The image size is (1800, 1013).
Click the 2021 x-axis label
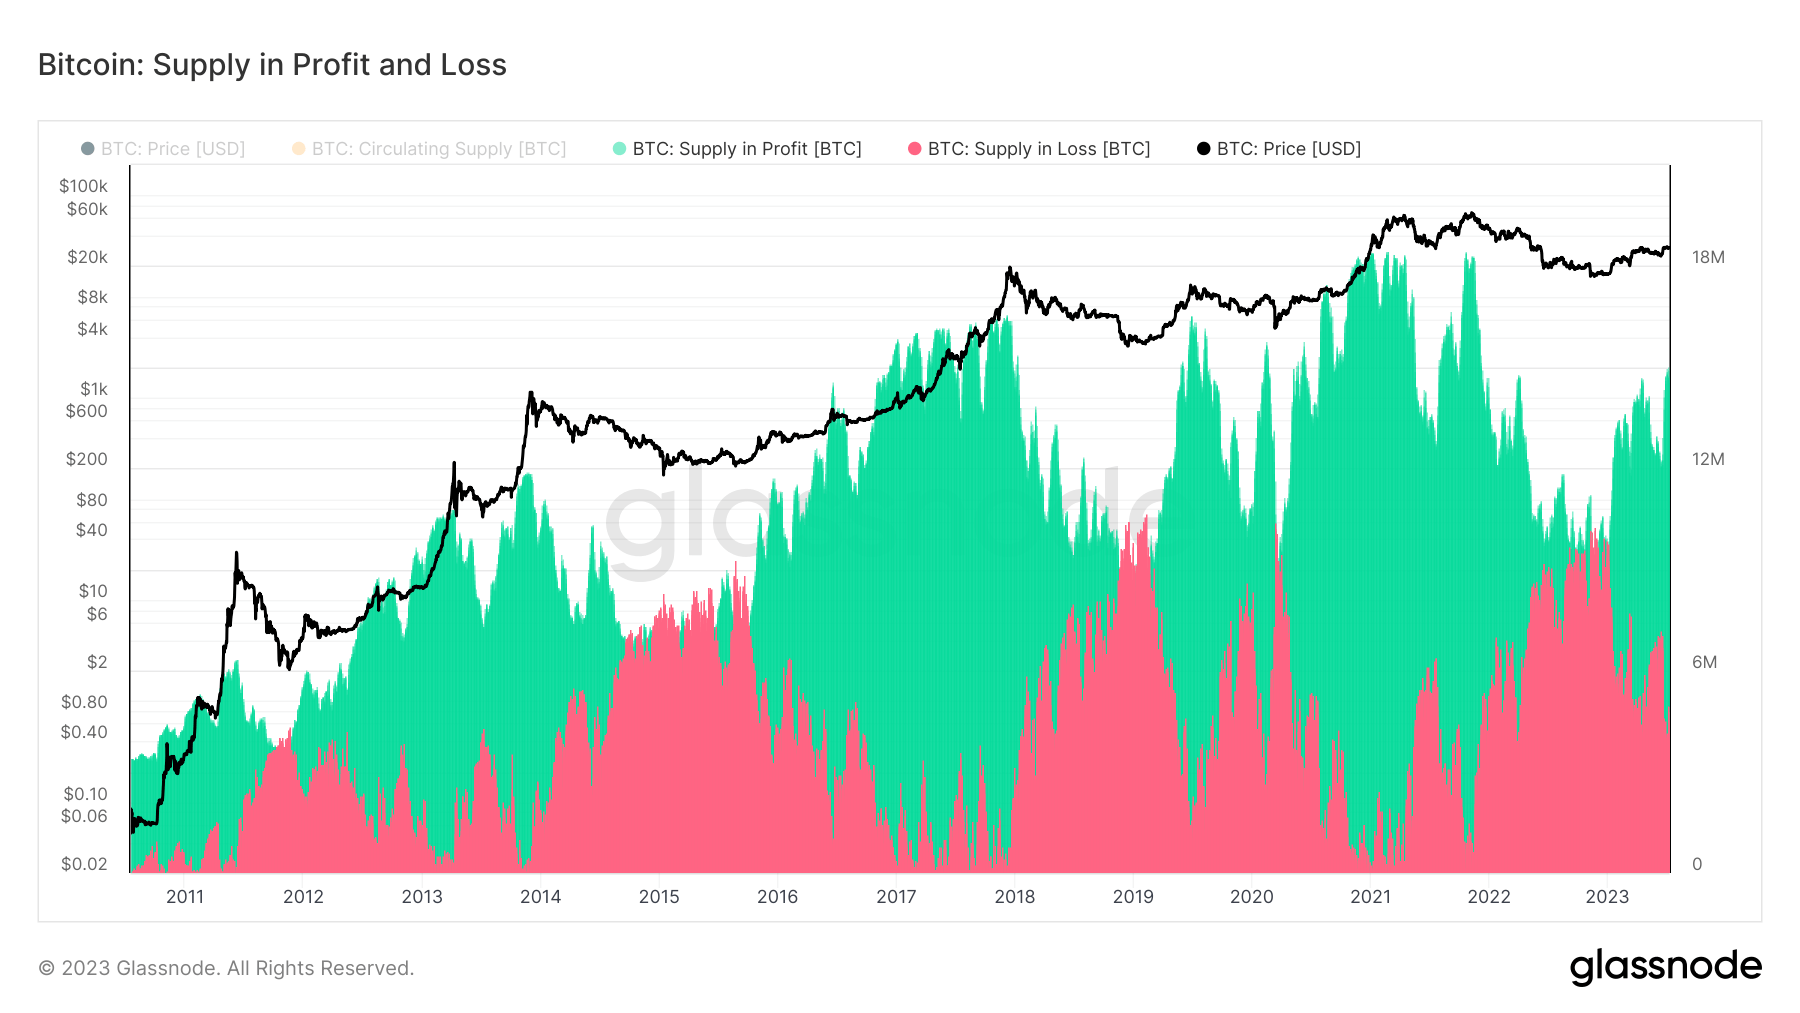point(1370,897)
